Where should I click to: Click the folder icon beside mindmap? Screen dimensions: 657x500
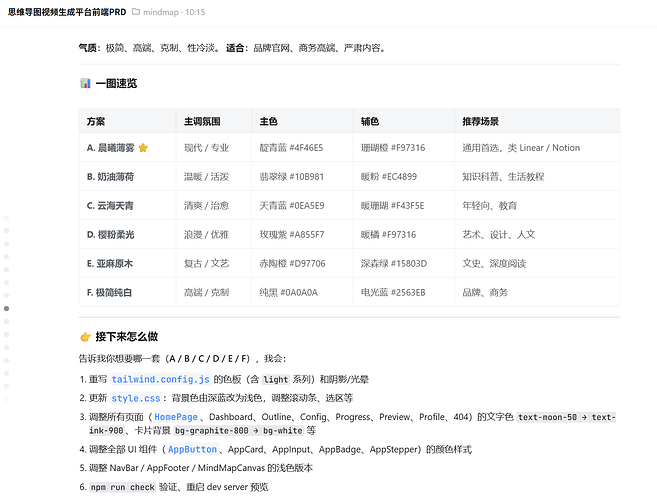tap(136, 12)
